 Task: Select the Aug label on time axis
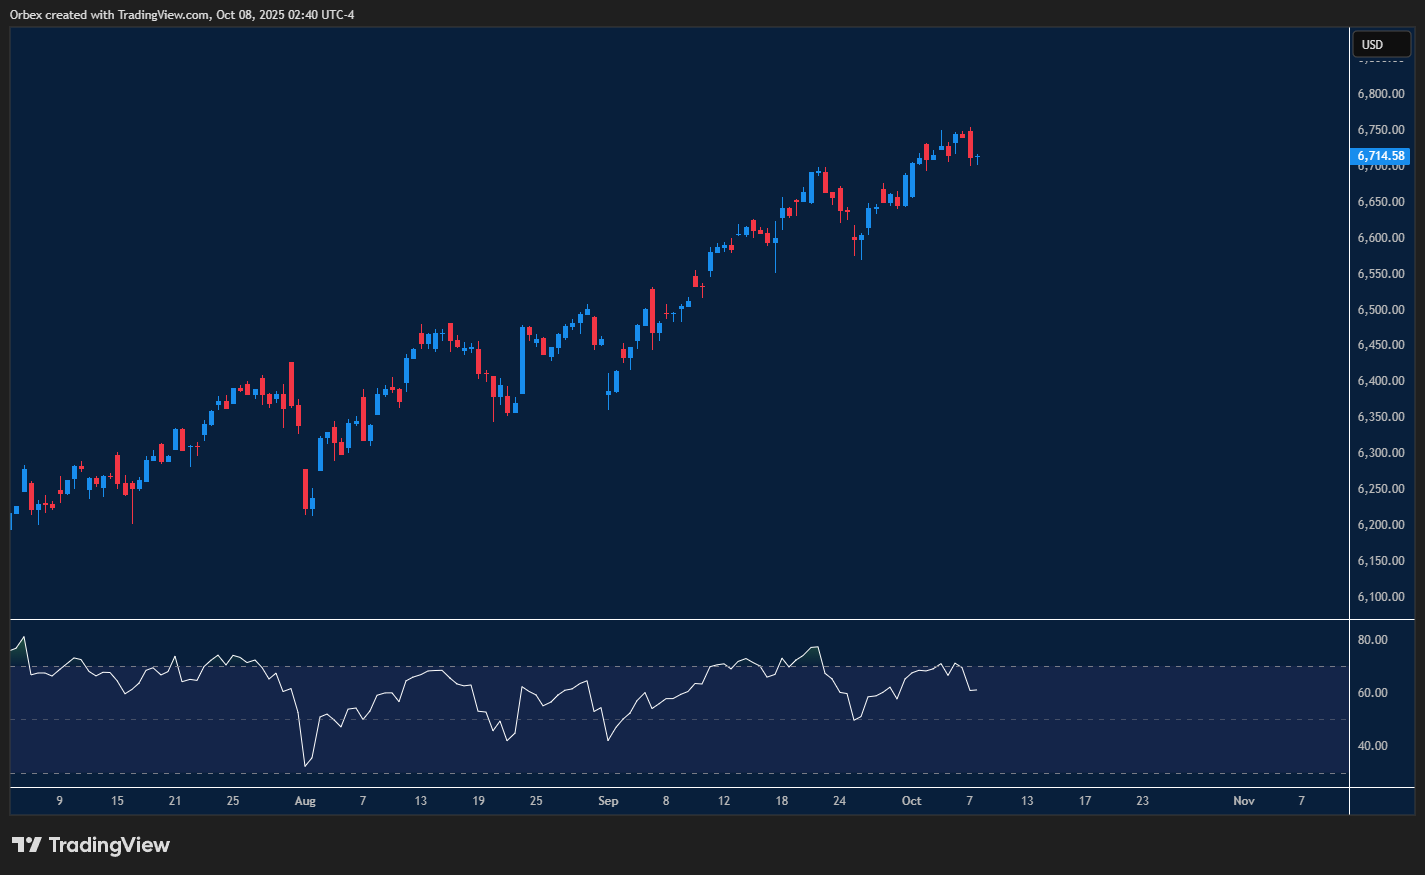tap(305, 801)
